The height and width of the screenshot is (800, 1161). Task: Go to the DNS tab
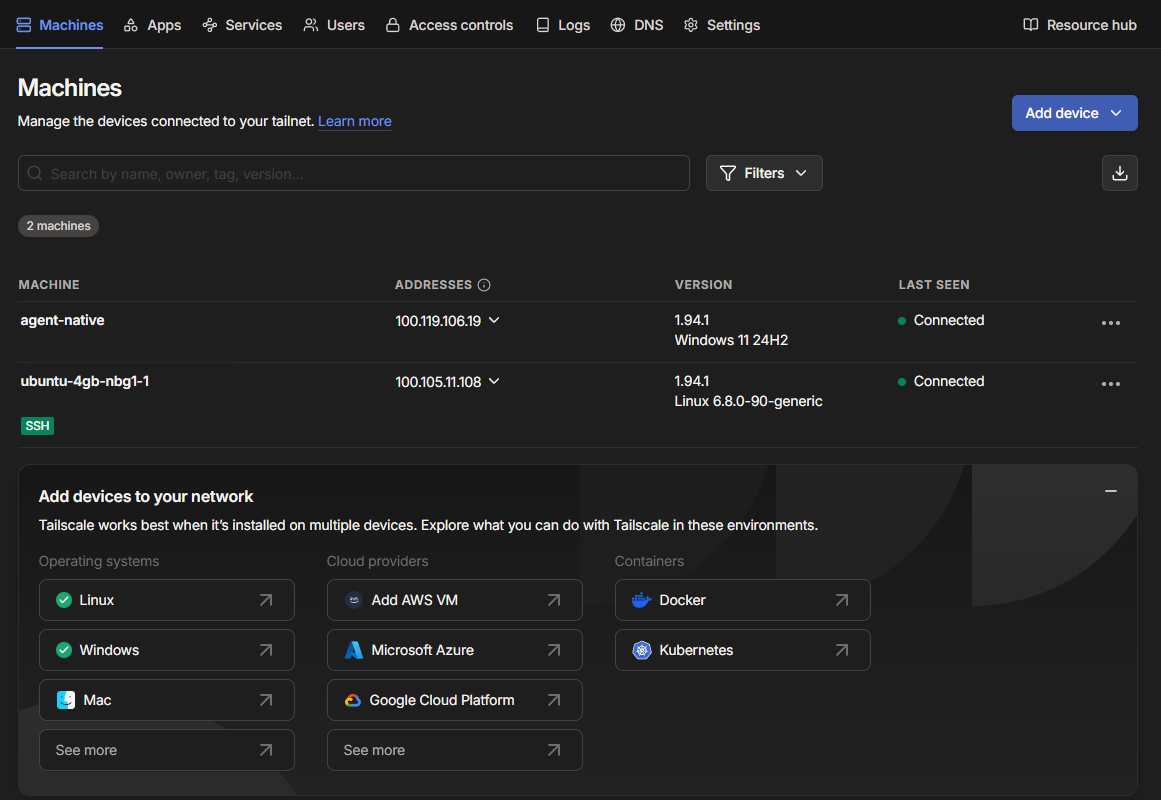click(637, 25)
